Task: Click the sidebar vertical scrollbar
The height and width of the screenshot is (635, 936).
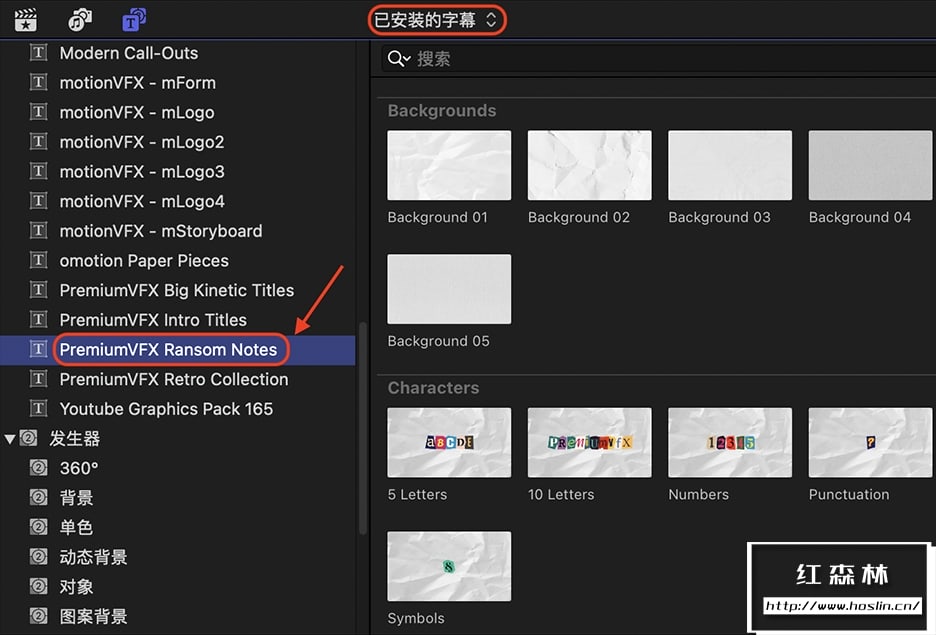Action: [362, 429]
